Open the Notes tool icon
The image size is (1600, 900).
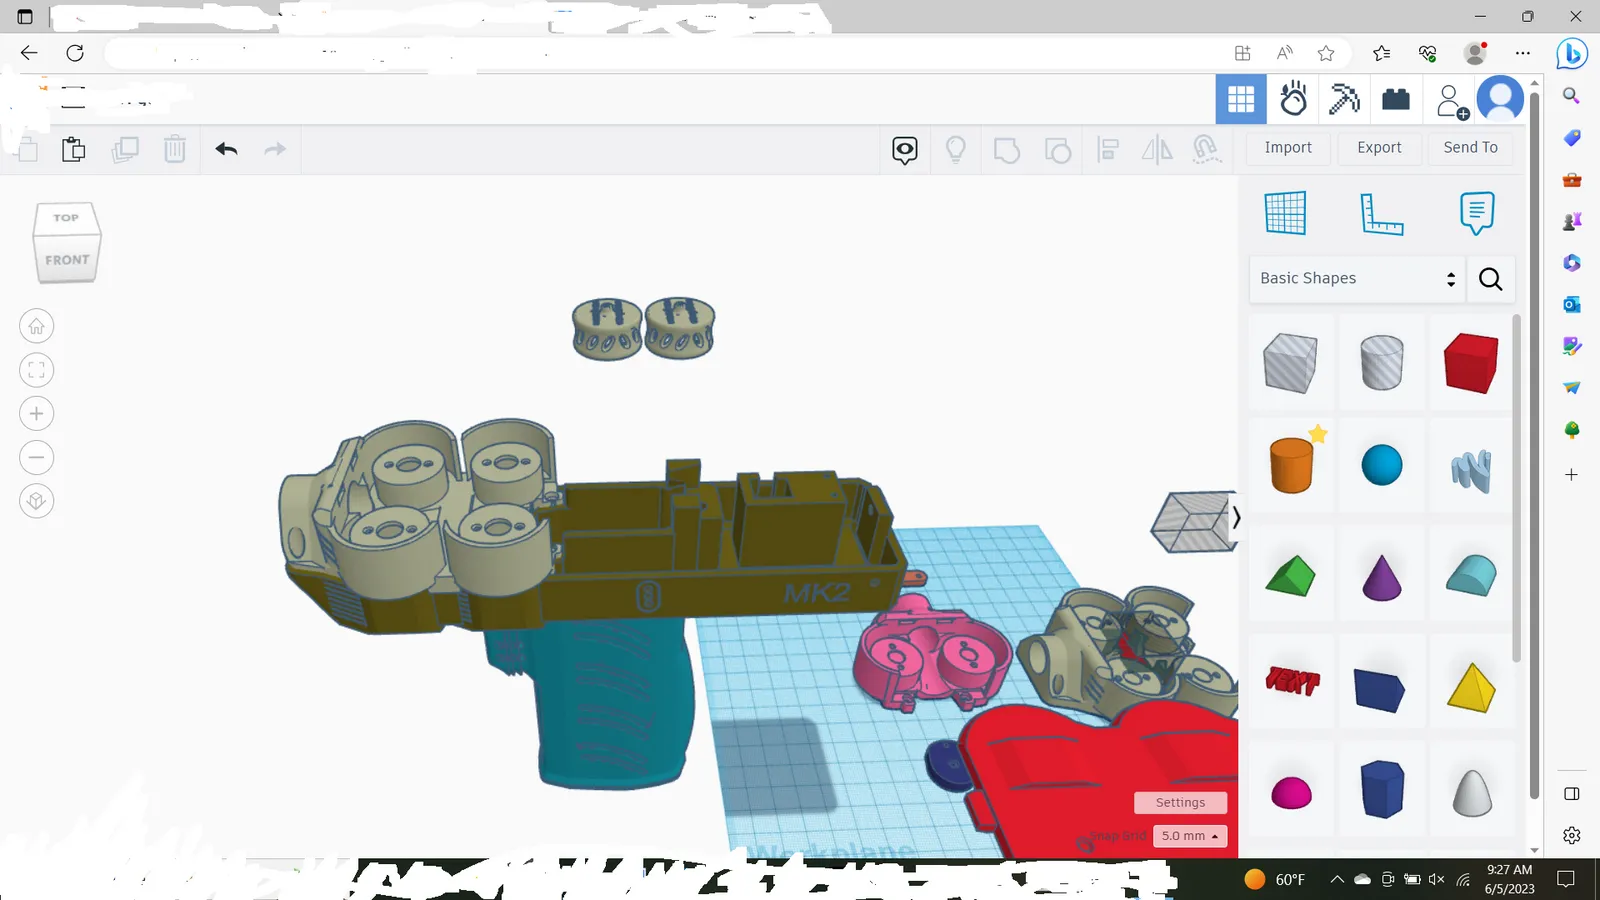(x=1477, y=213)
